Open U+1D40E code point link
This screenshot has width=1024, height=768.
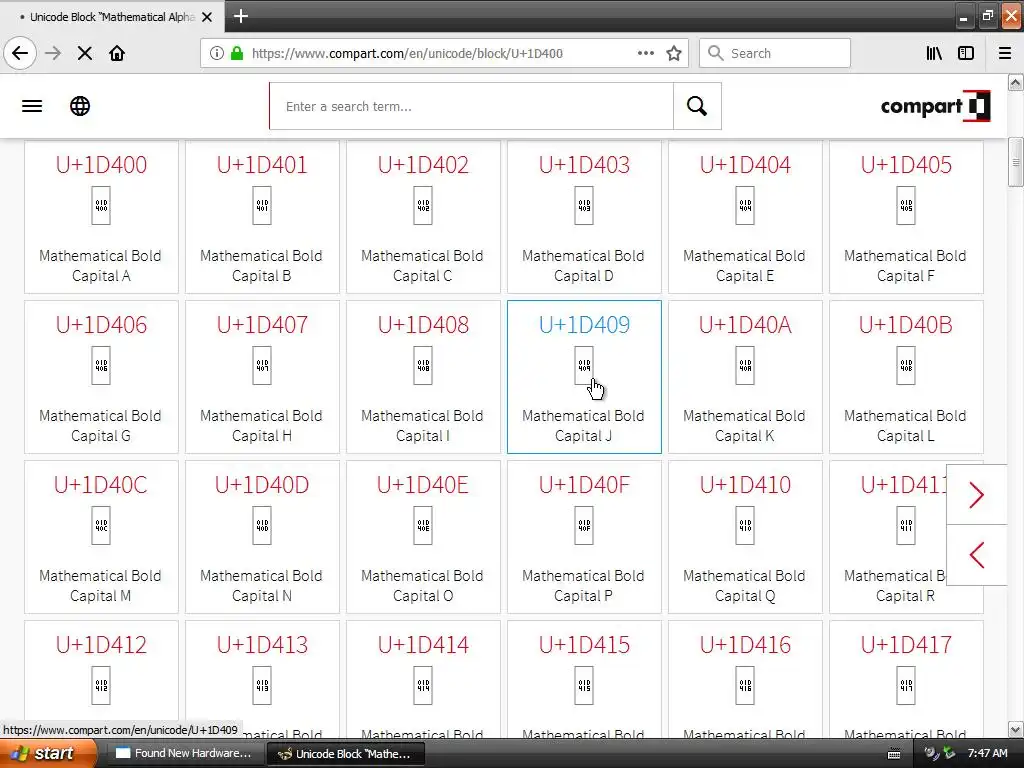coord(423,485)
